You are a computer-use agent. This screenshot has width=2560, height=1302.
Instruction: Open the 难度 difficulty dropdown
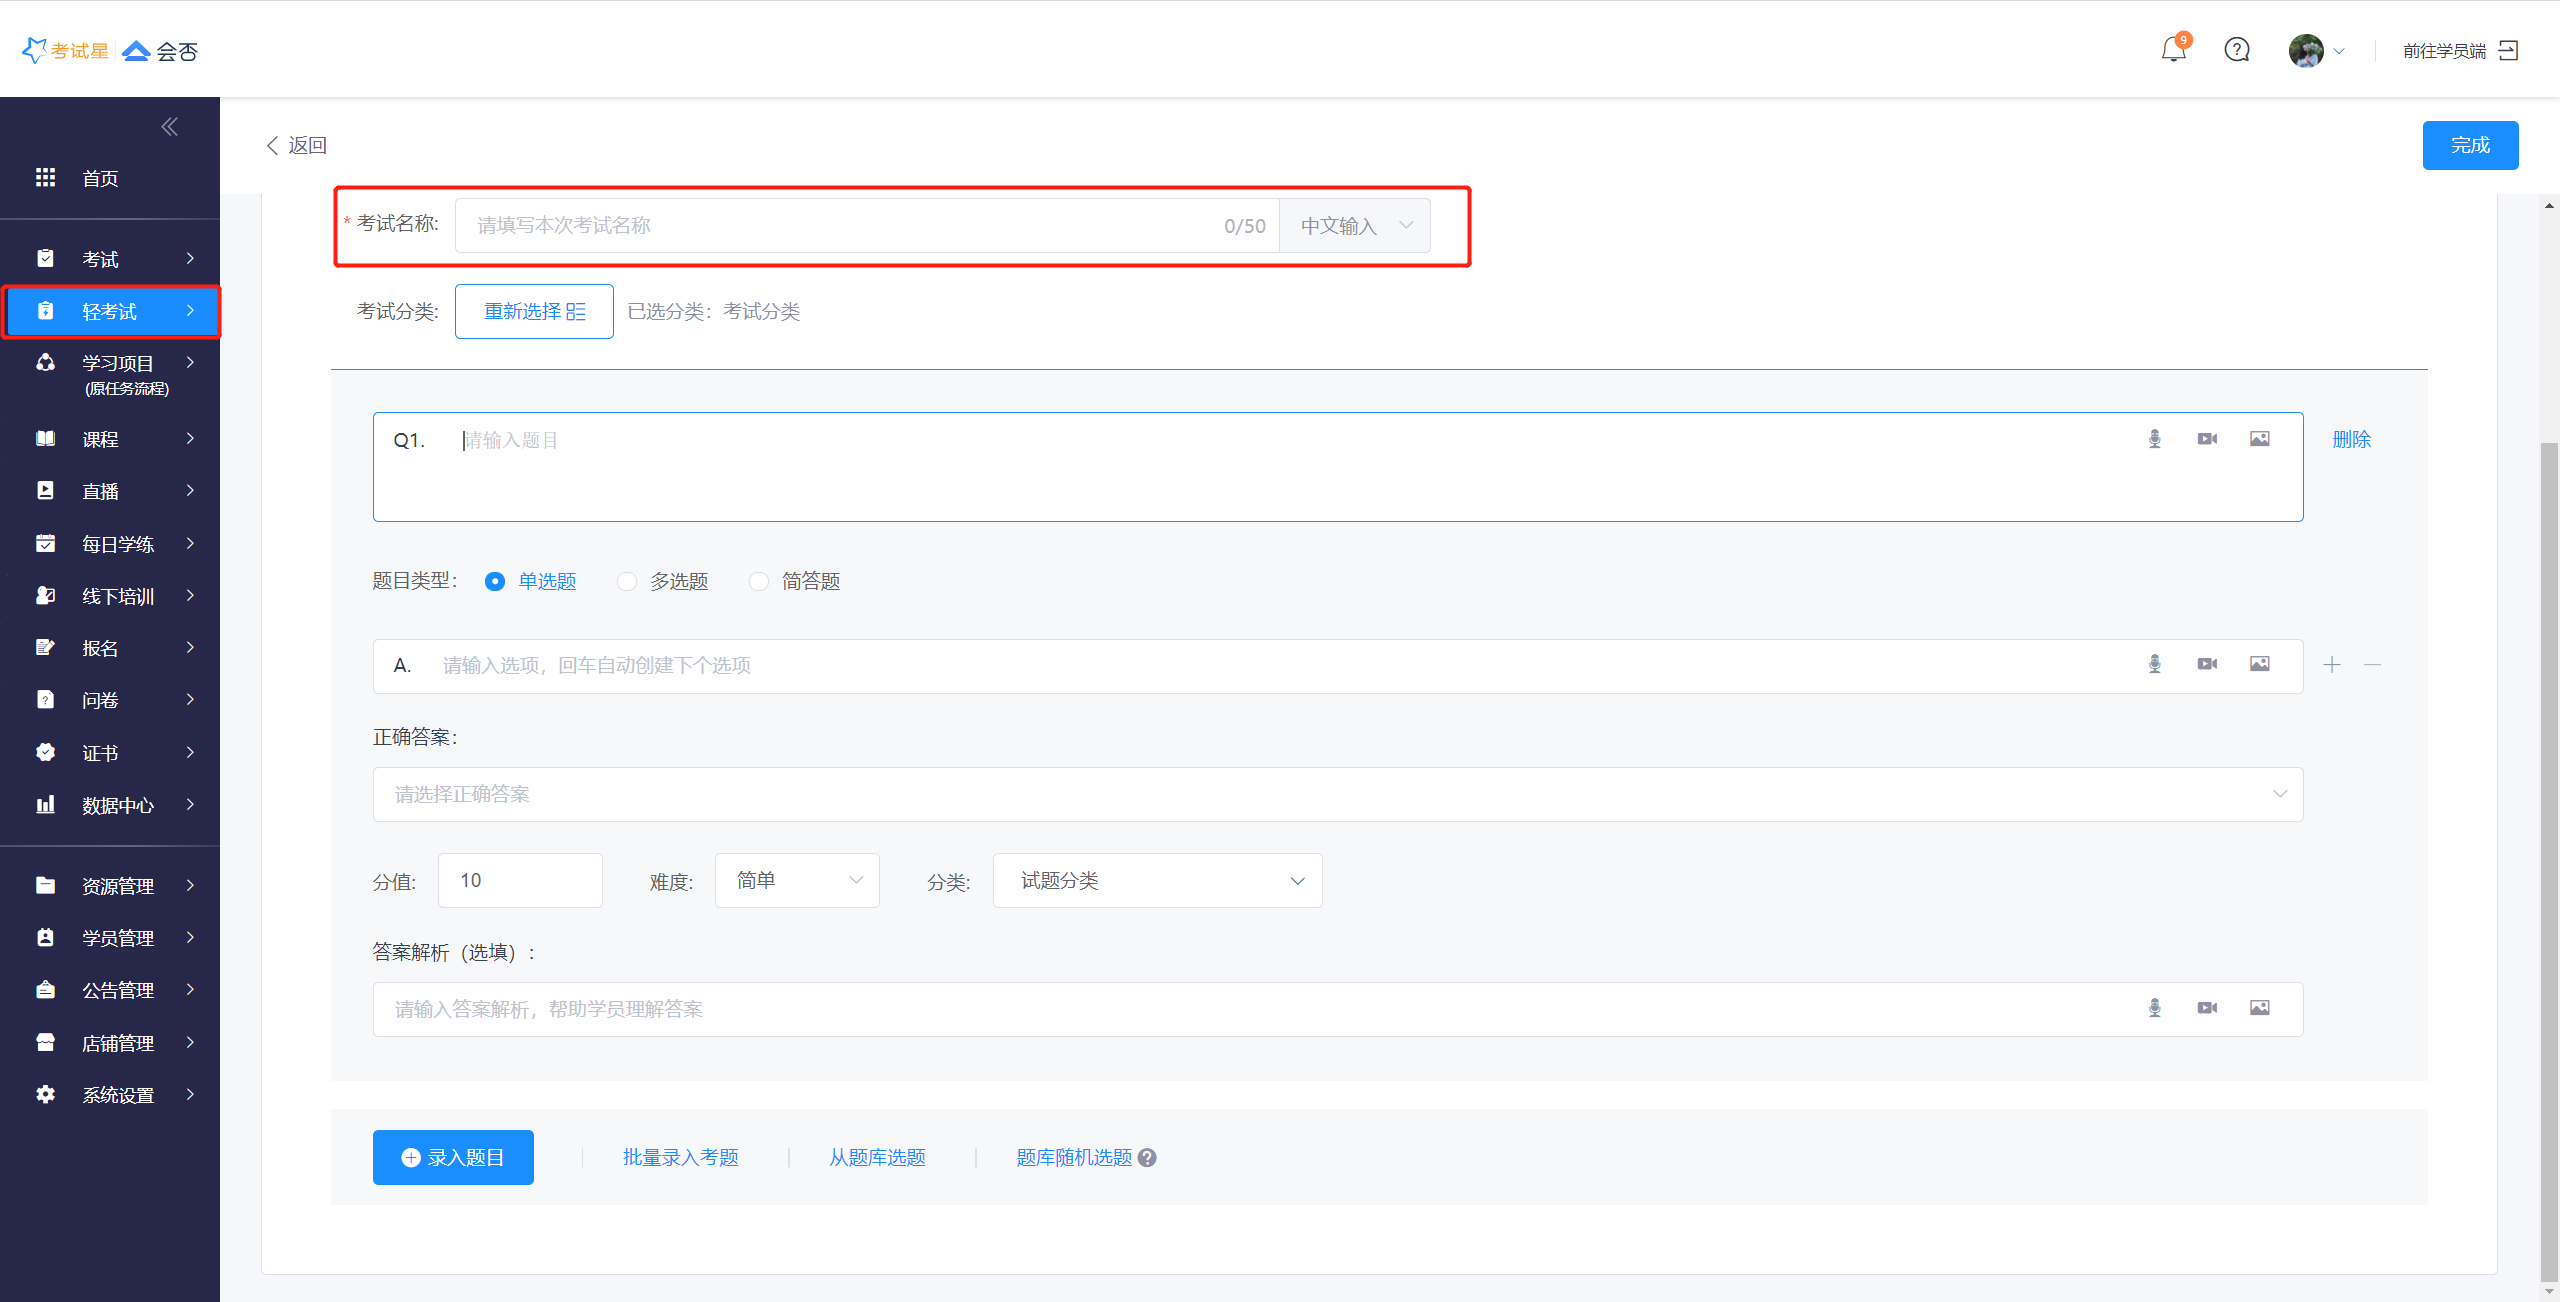[x=797, y=881]
